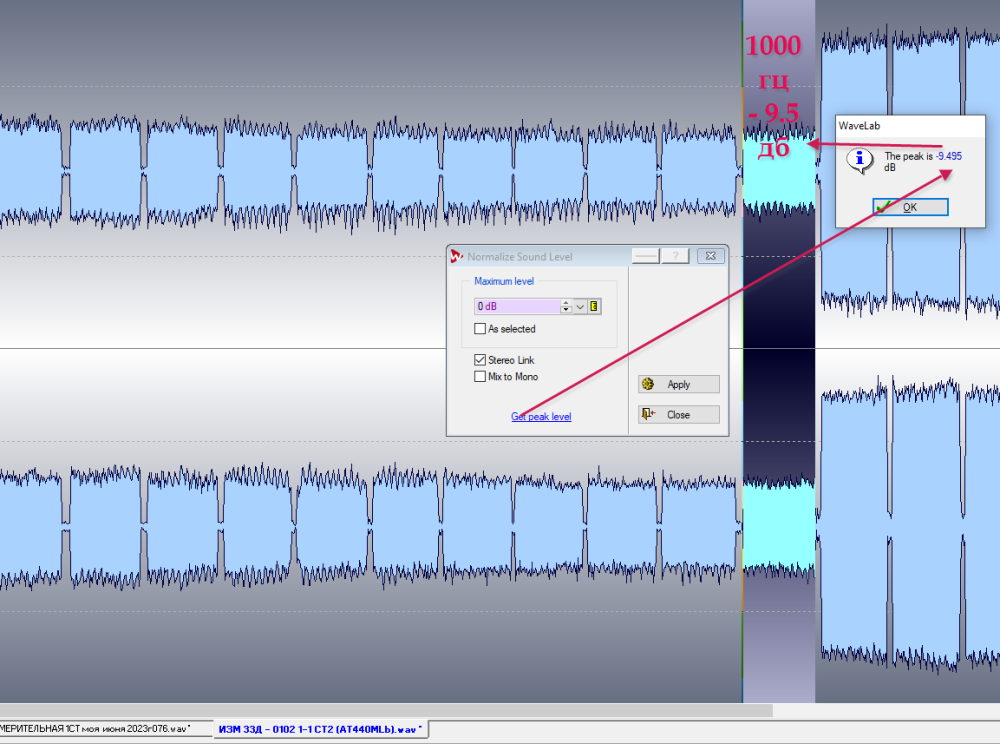
Task: Click the gear icon on the Apply button
Action: 647,384
